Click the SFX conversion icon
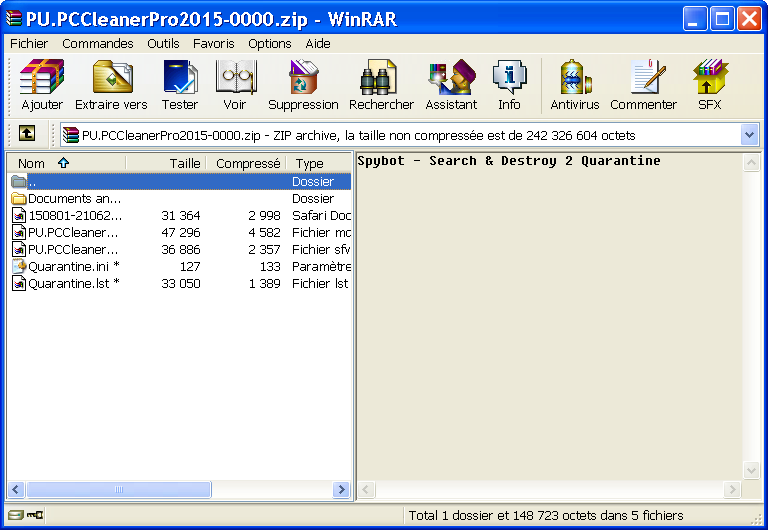768x530 pixels. [710, 77]
